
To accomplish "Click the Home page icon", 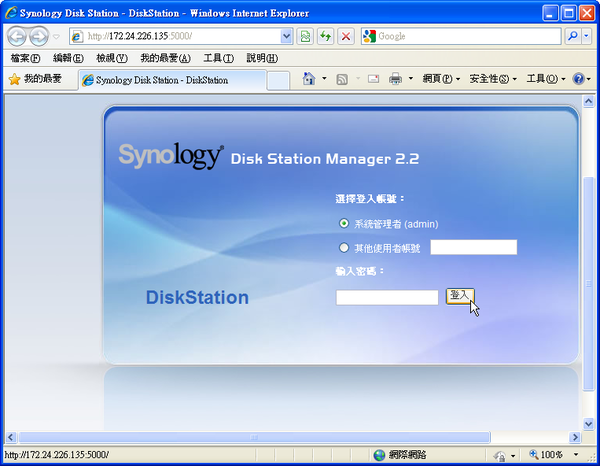I will click(x=309, y=79).
